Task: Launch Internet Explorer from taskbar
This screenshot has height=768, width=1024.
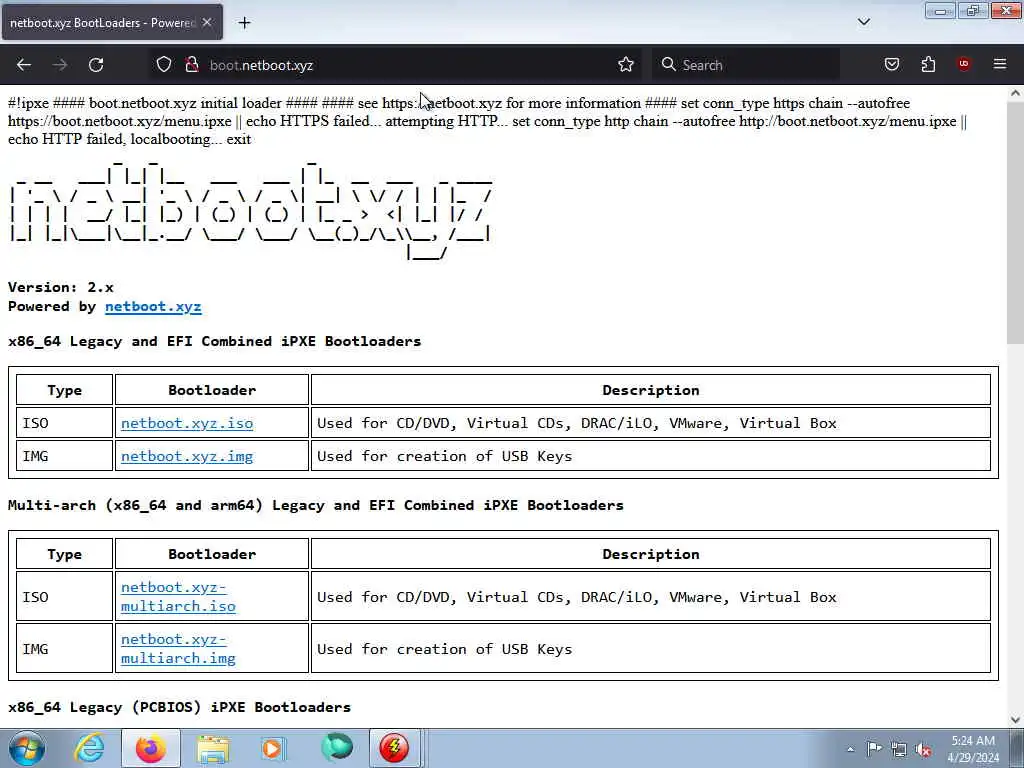Action: [x=89, y=748]
